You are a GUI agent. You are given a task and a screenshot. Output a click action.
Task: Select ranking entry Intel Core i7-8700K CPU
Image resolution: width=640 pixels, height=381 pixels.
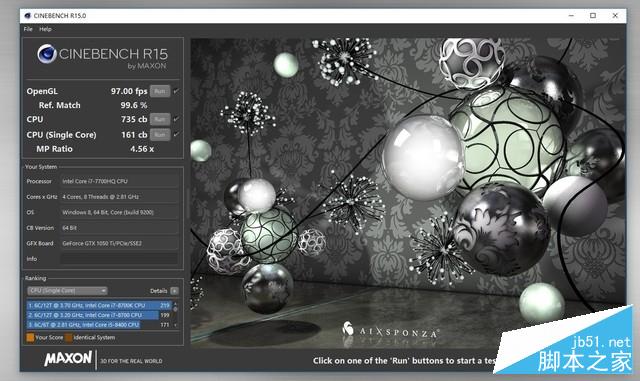[99, 305]
